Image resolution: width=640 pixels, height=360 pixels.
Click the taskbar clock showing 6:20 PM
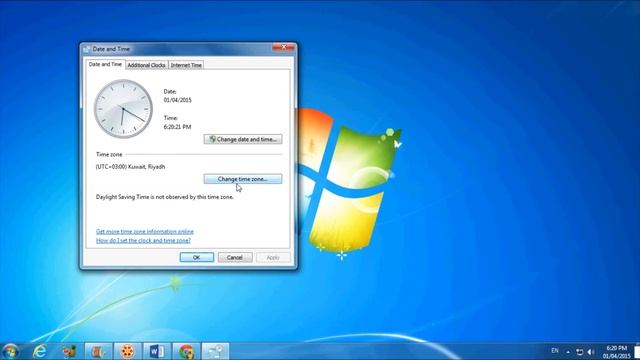(616, 352)
